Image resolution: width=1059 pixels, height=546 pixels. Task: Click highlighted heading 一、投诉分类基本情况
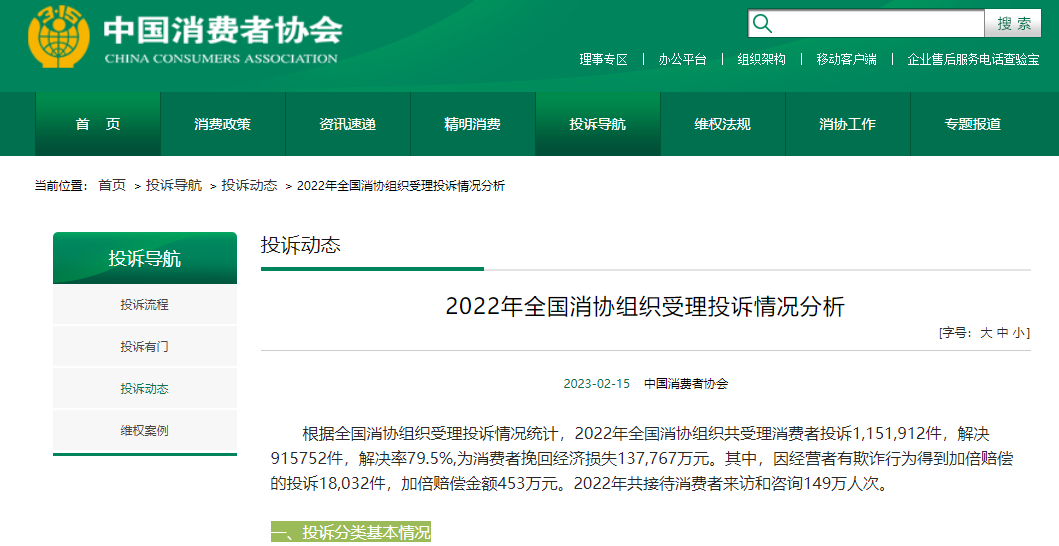[x=351, y=532]
